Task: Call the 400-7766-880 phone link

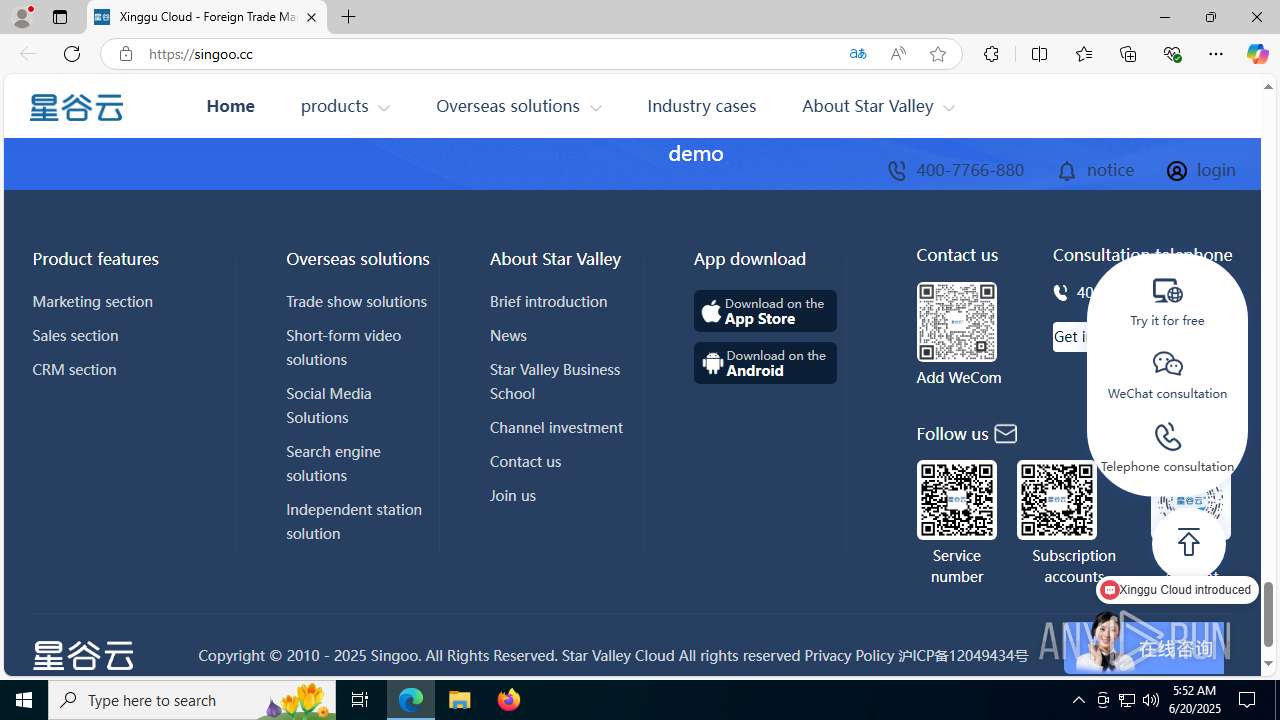Action: [955, 170]
